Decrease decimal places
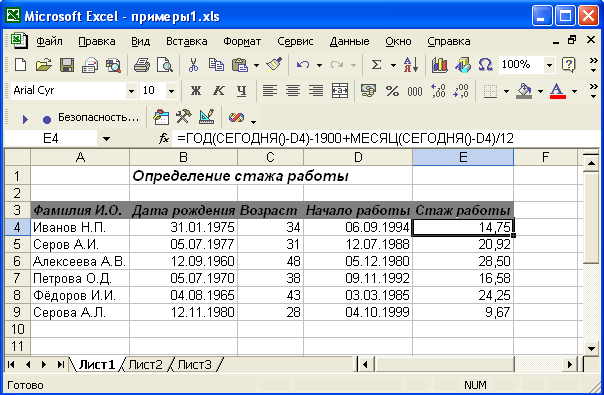 click(461, 91)
